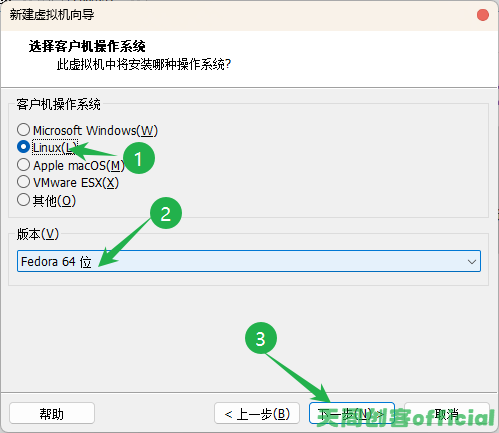The width and height of the screenshot is (499, 433).
Task: Open the Fedora 64 位 version dropdown
Action: point(249,261)
